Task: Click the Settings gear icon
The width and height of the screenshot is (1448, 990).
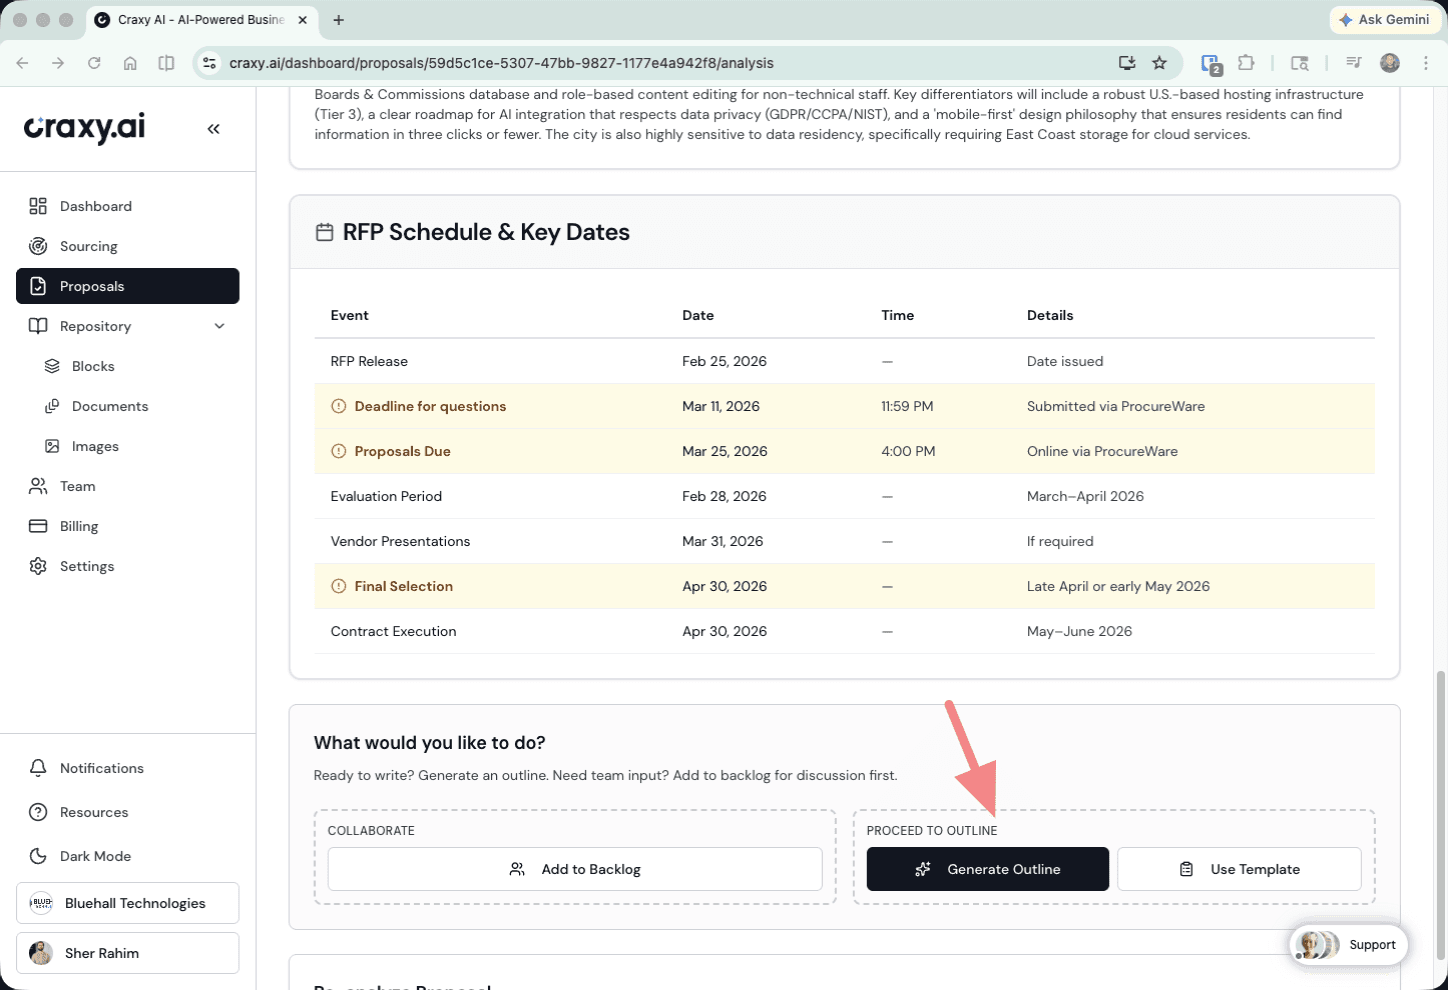Action: [38, 566]
